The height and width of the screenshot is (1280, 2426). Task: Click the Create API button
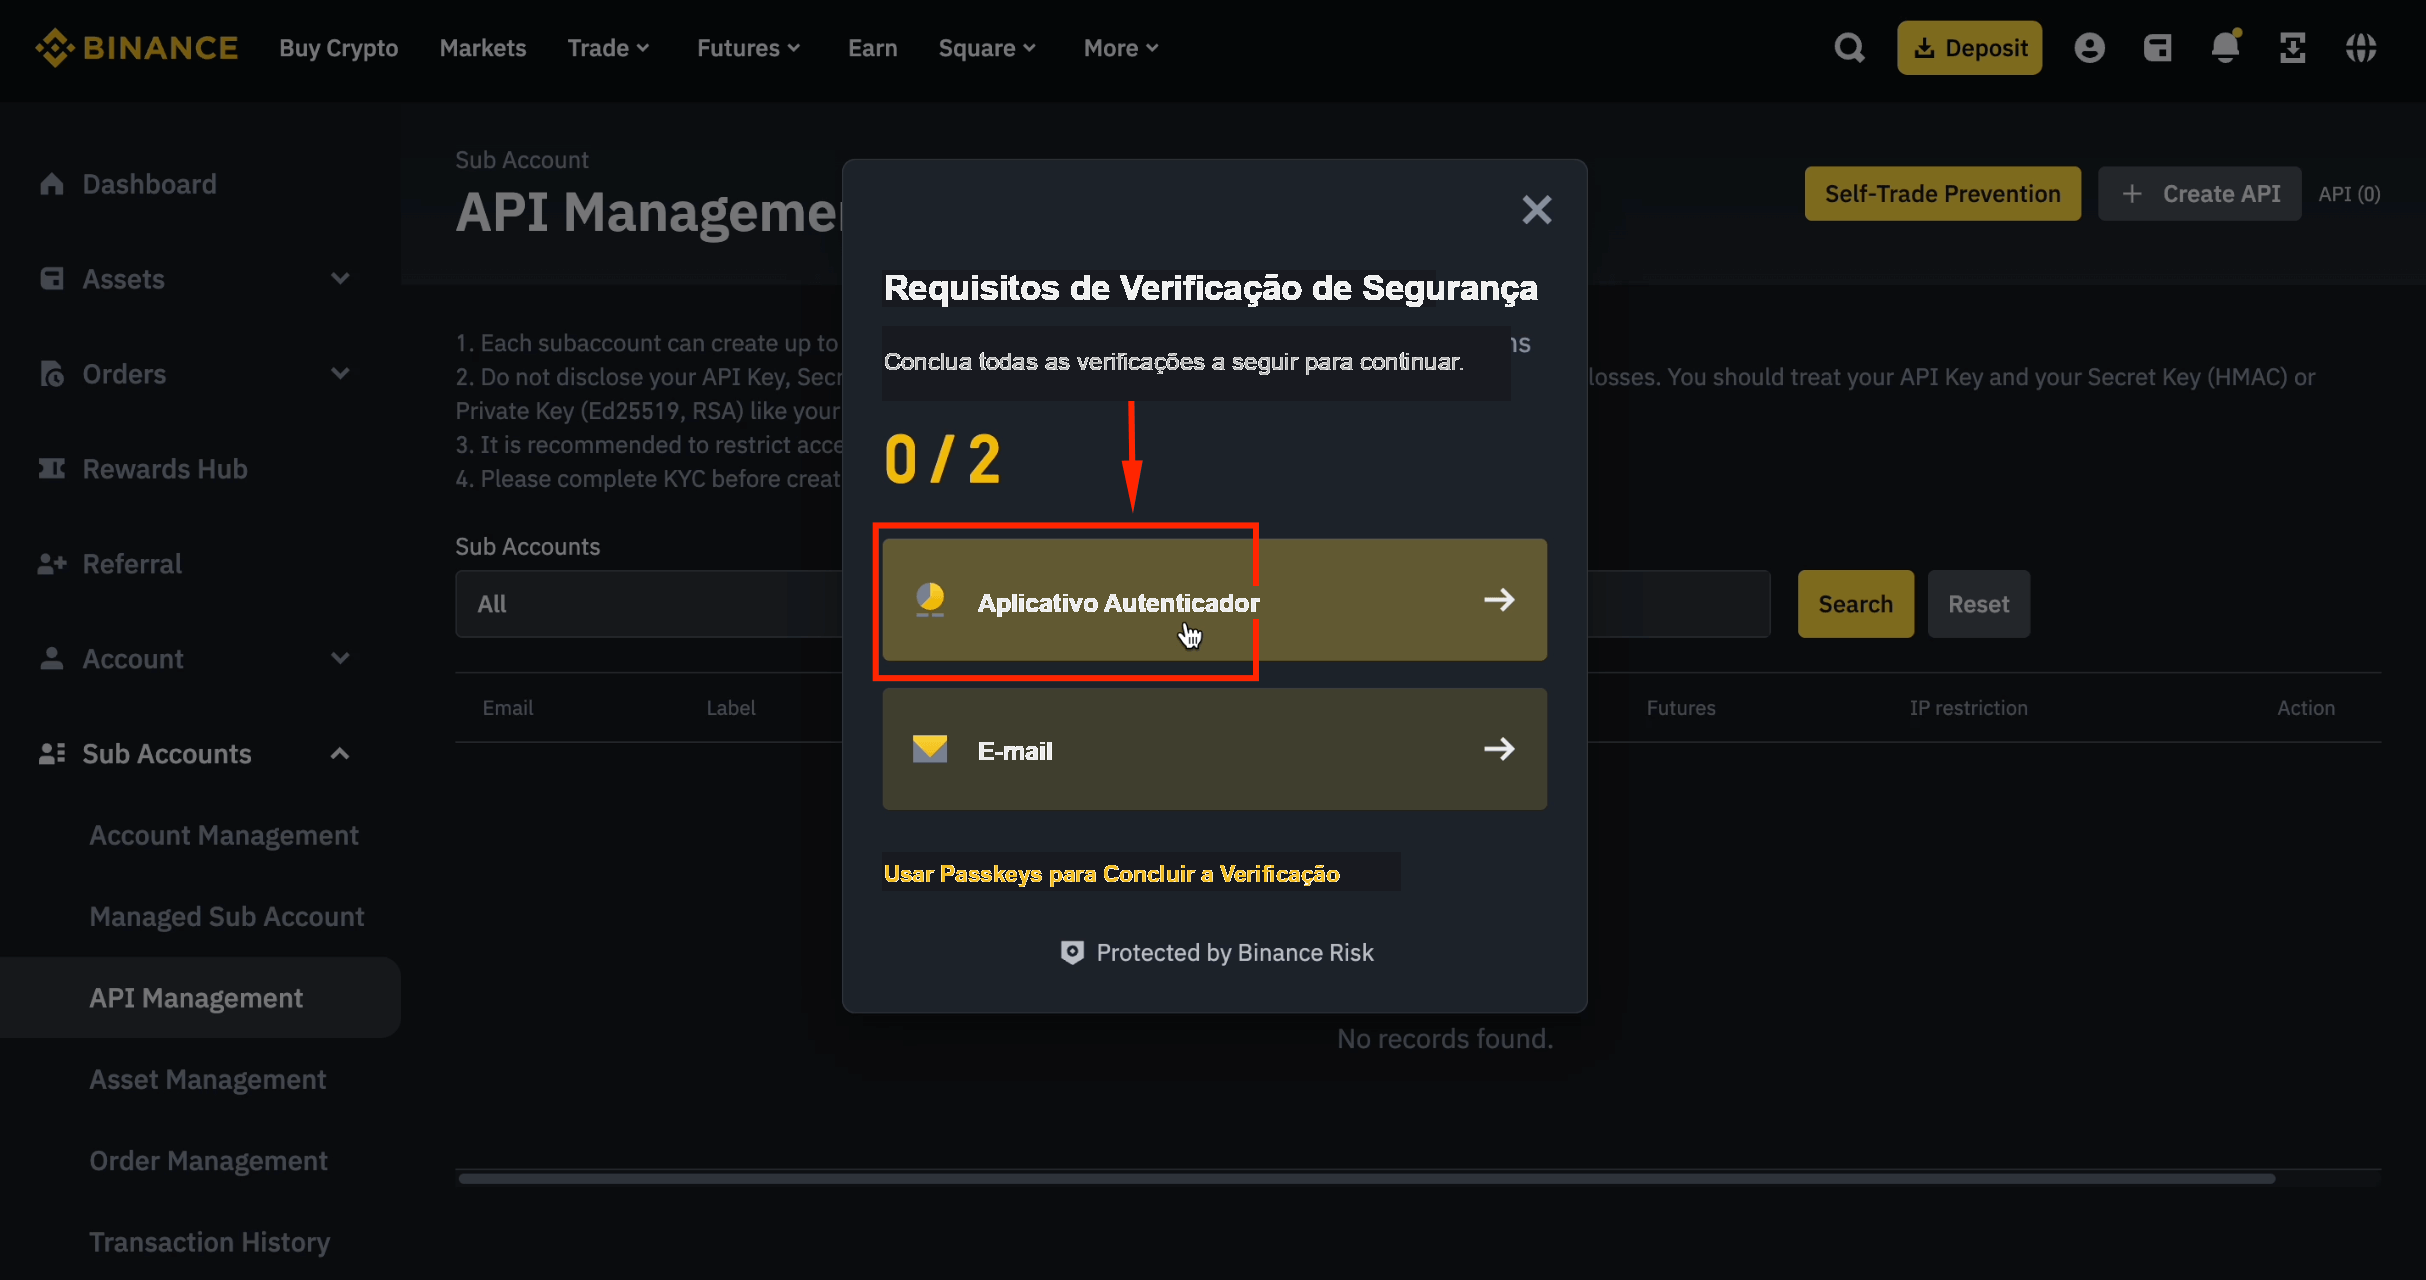coord(2199,194)
